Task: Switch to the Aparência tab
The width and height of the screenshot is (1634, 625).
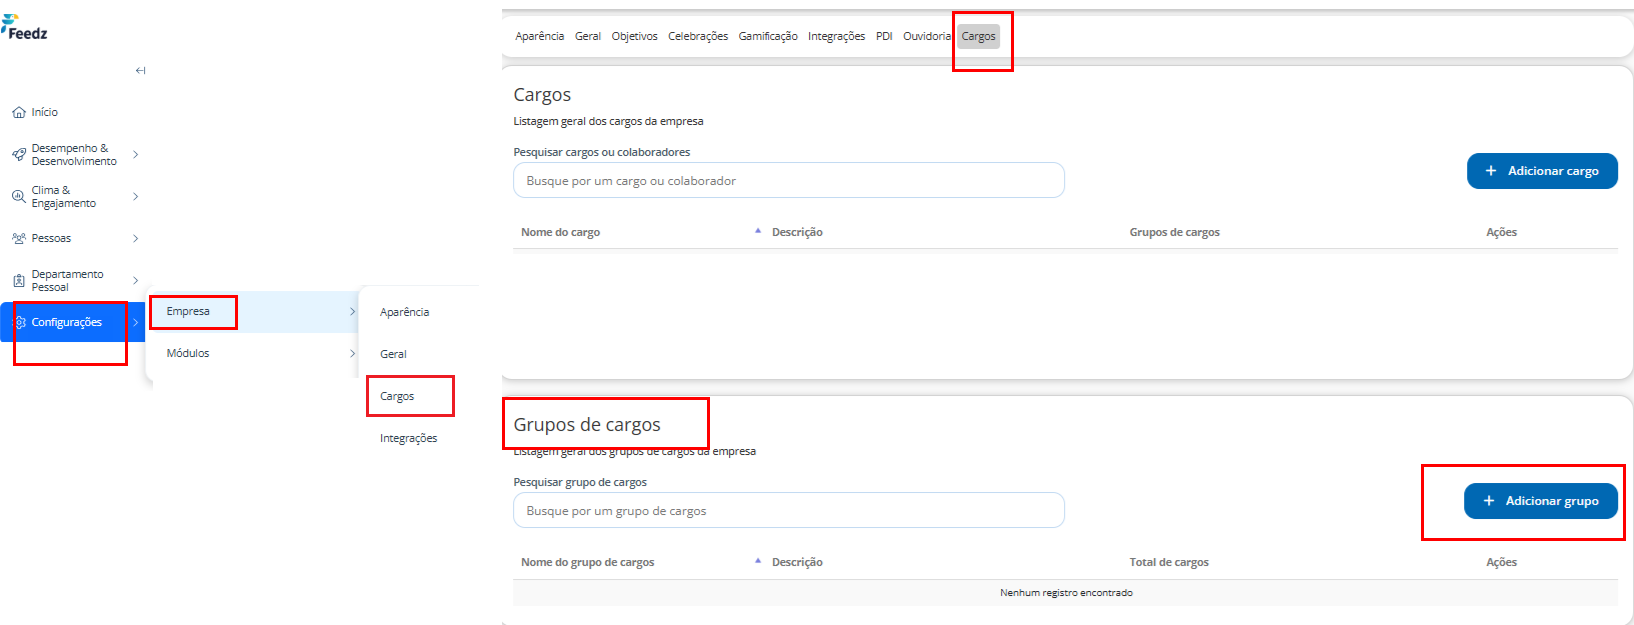Action: (540, 36)
